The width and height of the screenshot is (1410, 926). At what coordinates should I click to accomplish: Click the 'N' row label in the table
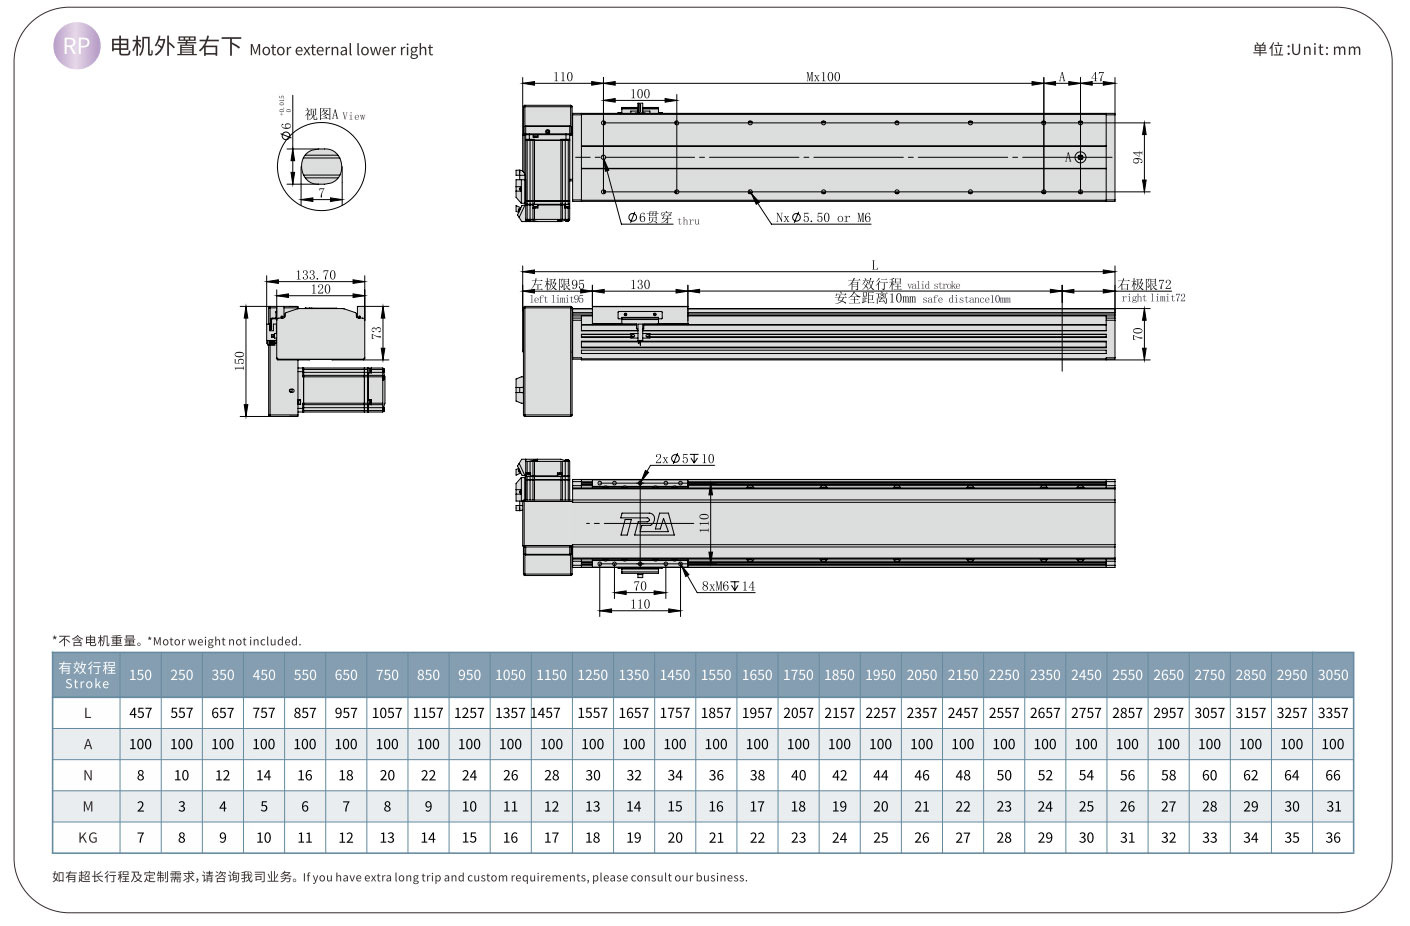(87, 775)
